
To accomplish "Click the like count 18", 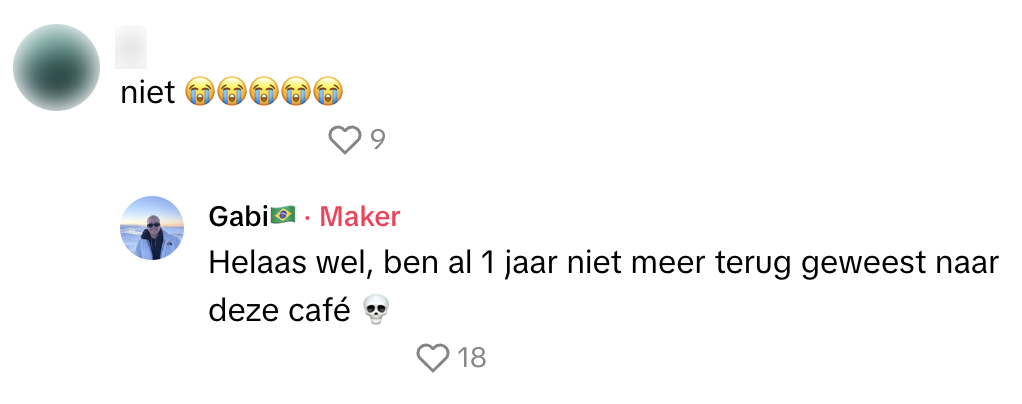I will click(x=471, y=358).
